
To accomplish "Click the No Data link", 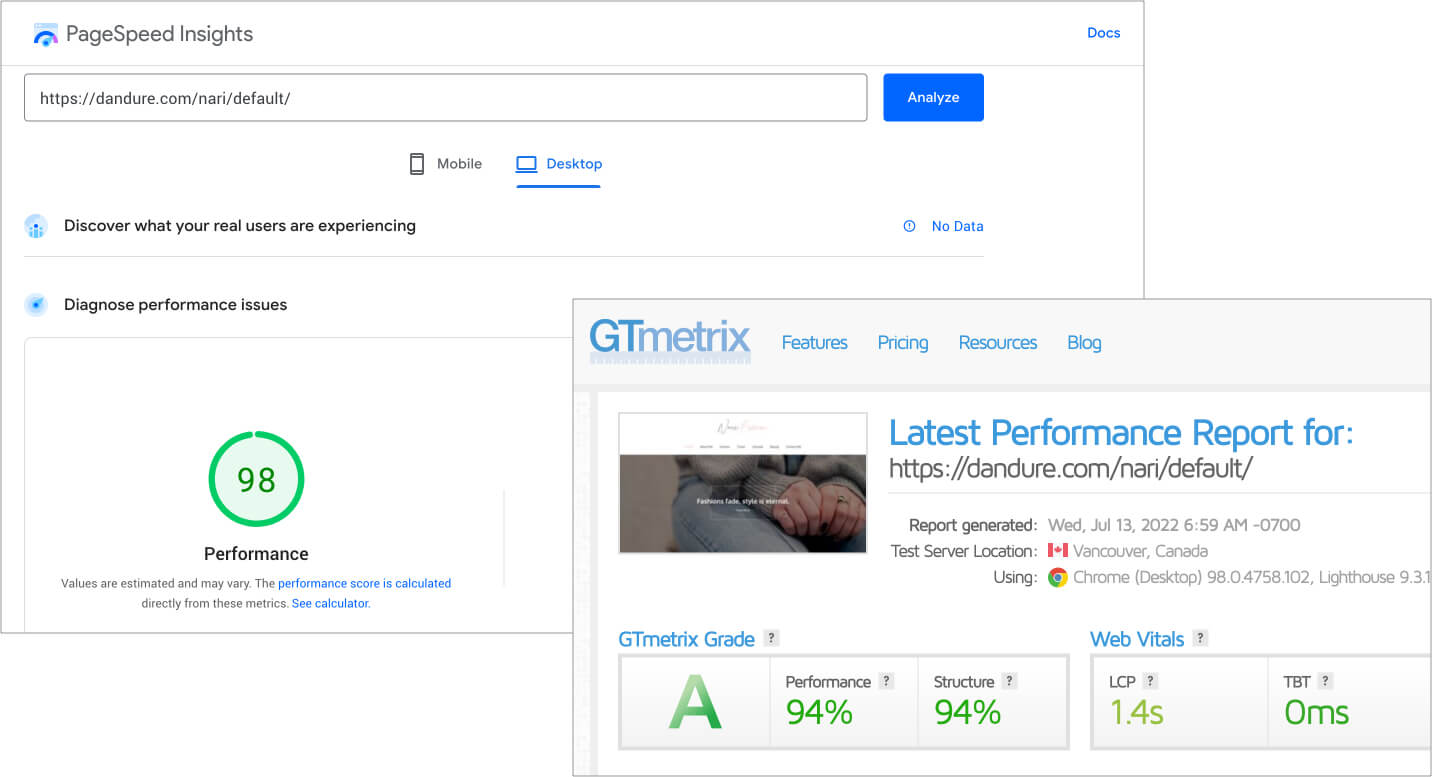I will coord(958,226).
